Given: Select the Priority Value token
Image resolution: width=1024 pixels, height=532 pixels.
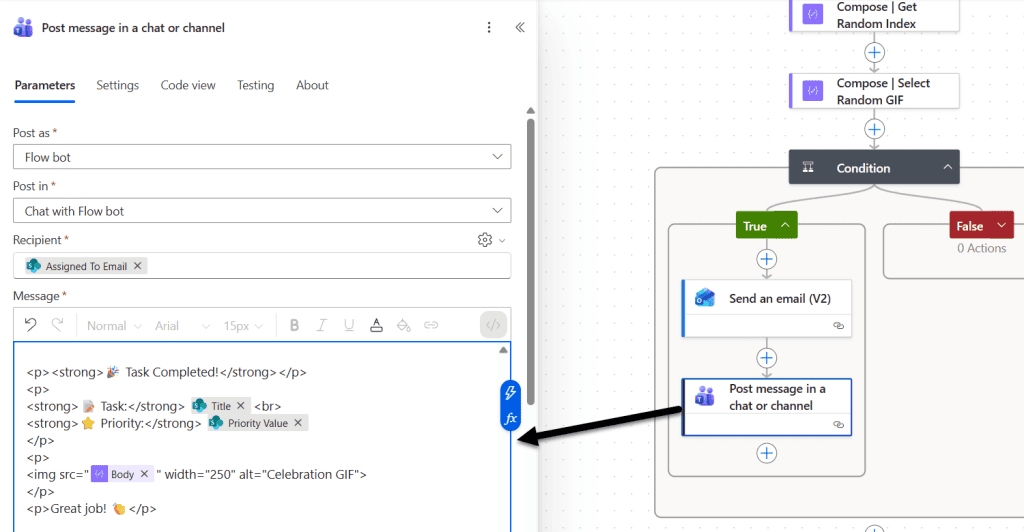Looking at the screenshot, I should [x=257, y=423].
